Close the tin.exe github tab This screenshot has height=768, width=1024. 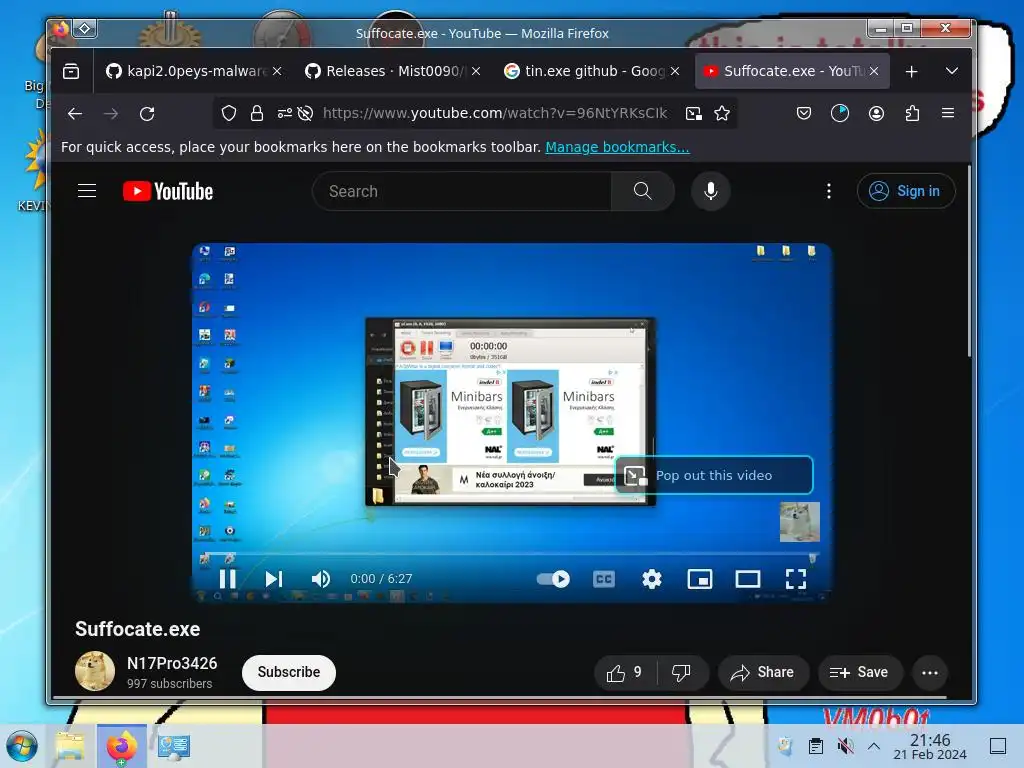[x=675, y=71]
